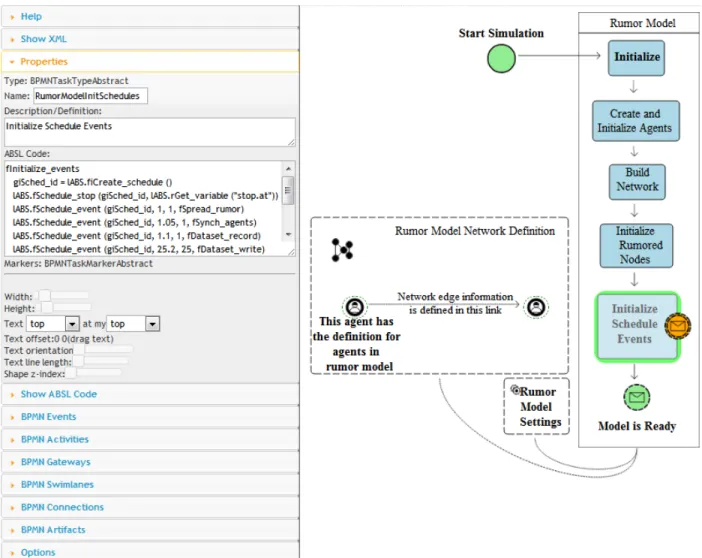Expand the BPMN Gateways section
This screenshot has width=702, height=558.
pos(150,462)
